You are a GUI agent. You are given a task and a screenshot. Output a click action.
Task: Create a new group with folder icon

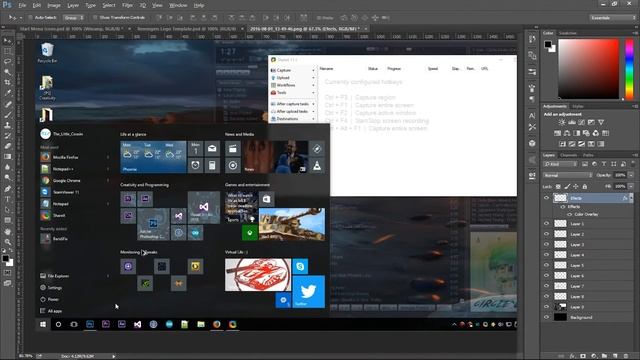point(604,356)
